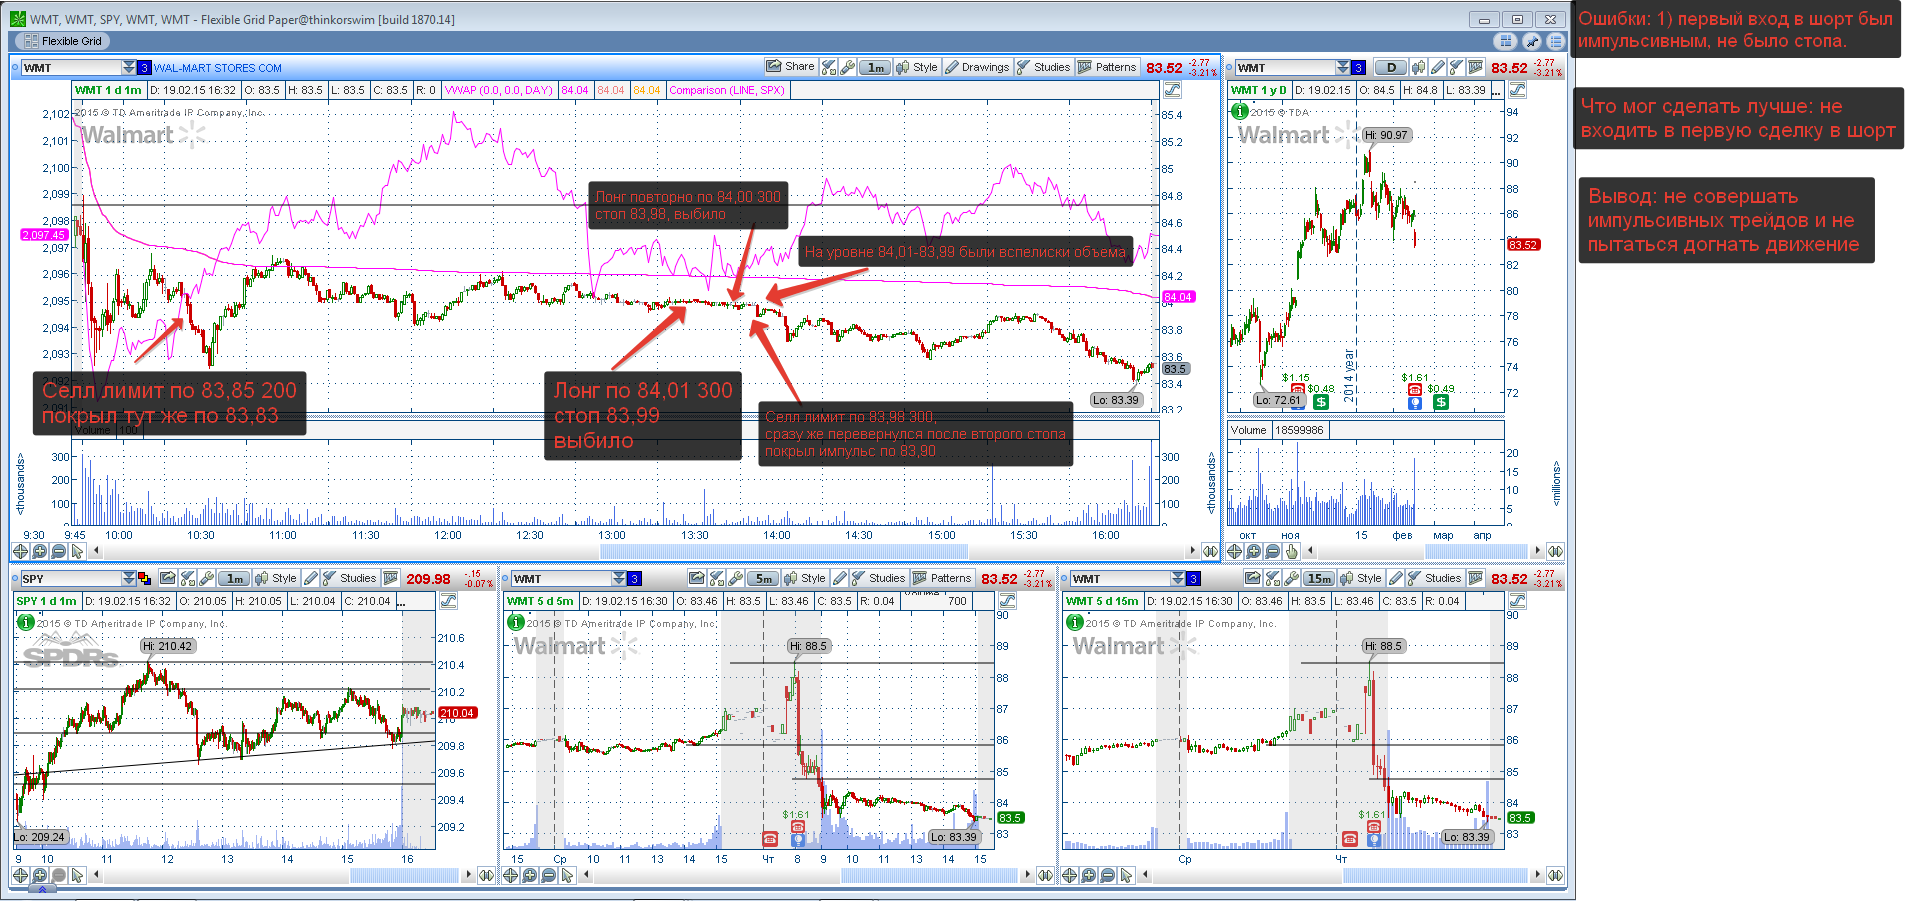Open the Studies menu in main WMT chart

click(x=1043, y=67)
